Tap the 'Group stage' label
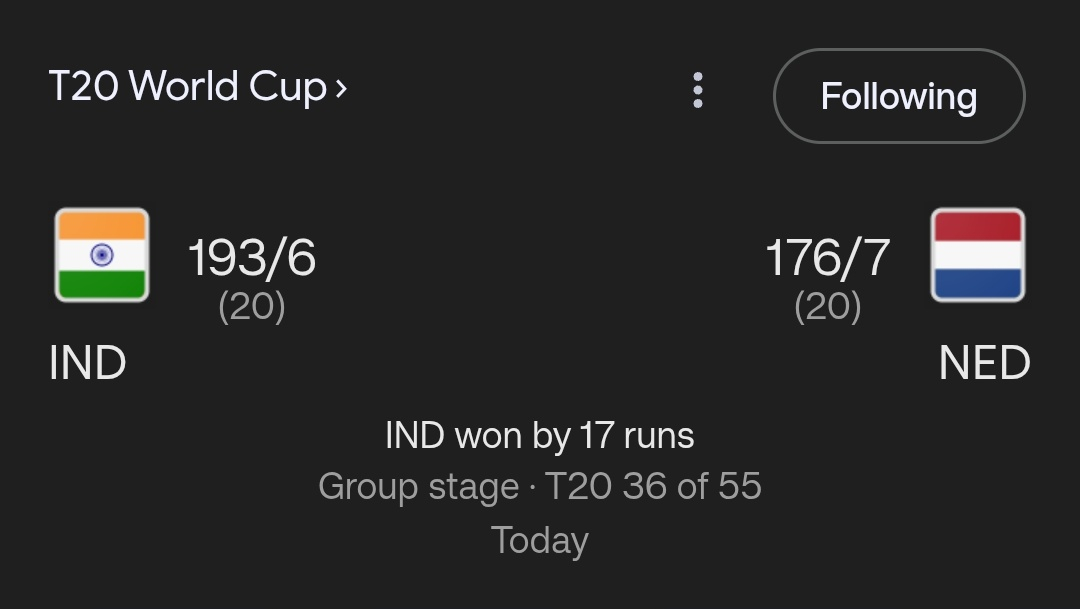 tap(418, 487)
